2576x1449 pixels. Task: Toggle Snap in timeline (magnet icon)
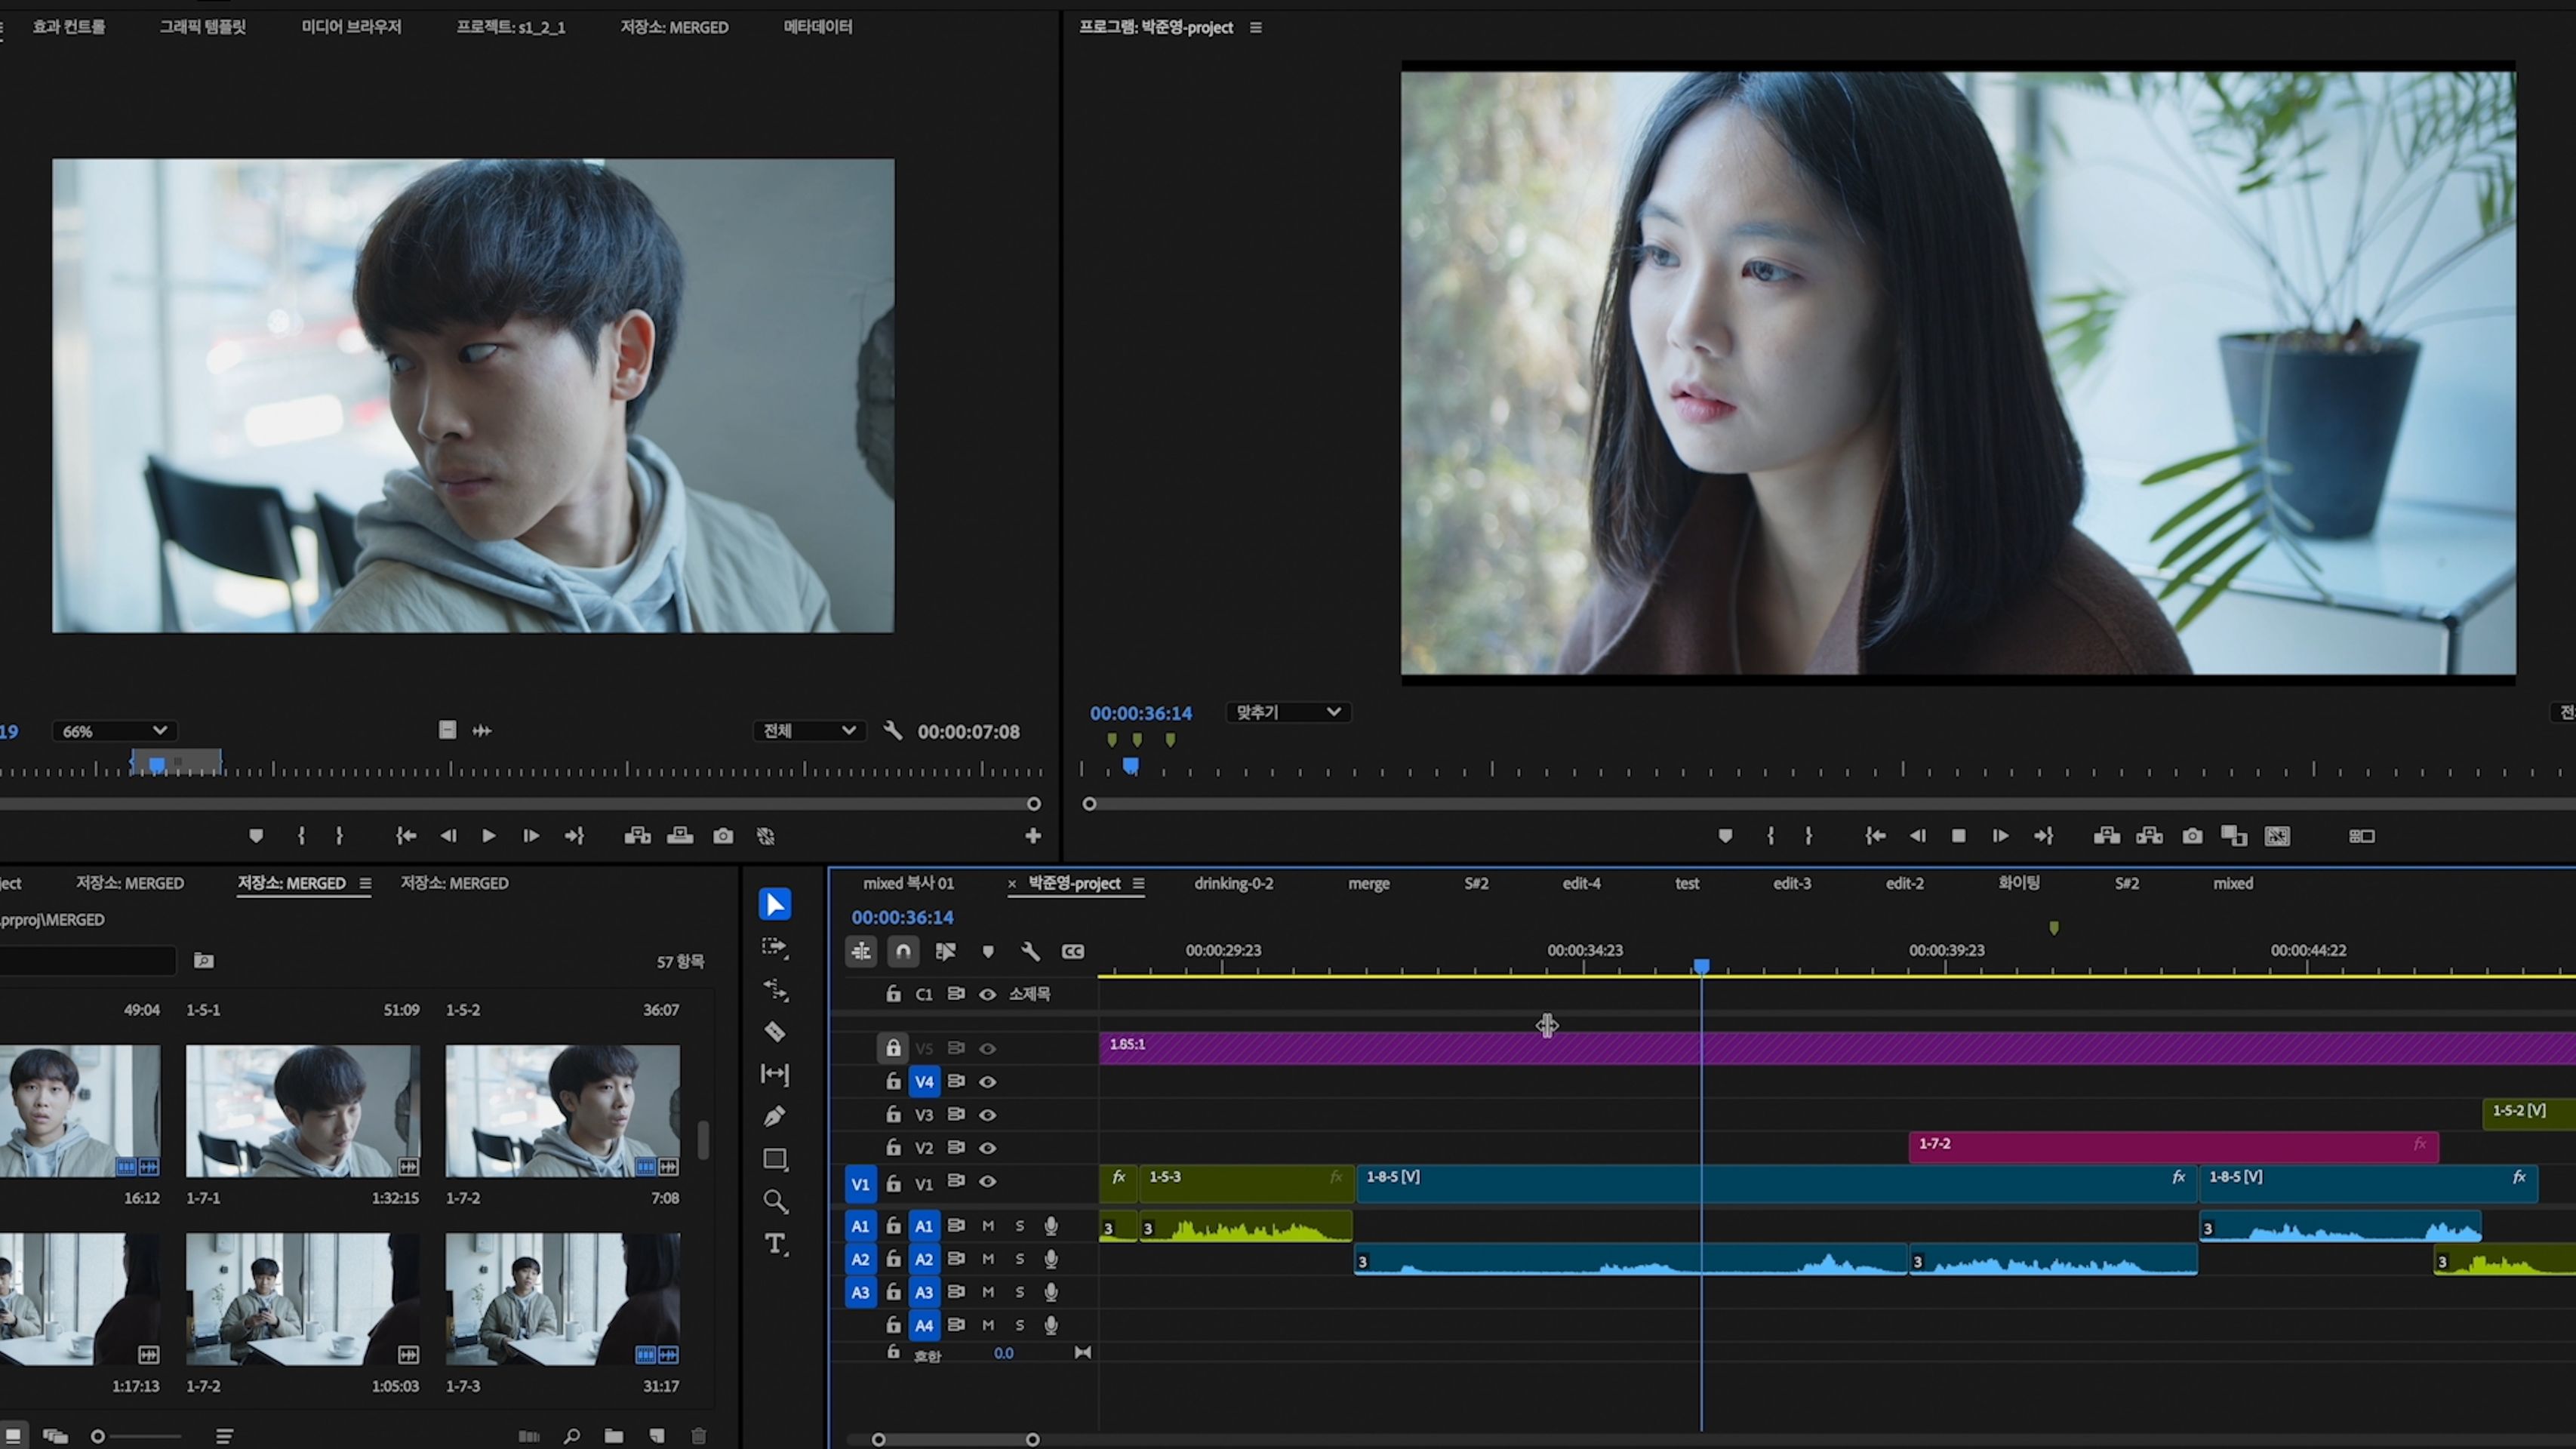pos(903,951)
